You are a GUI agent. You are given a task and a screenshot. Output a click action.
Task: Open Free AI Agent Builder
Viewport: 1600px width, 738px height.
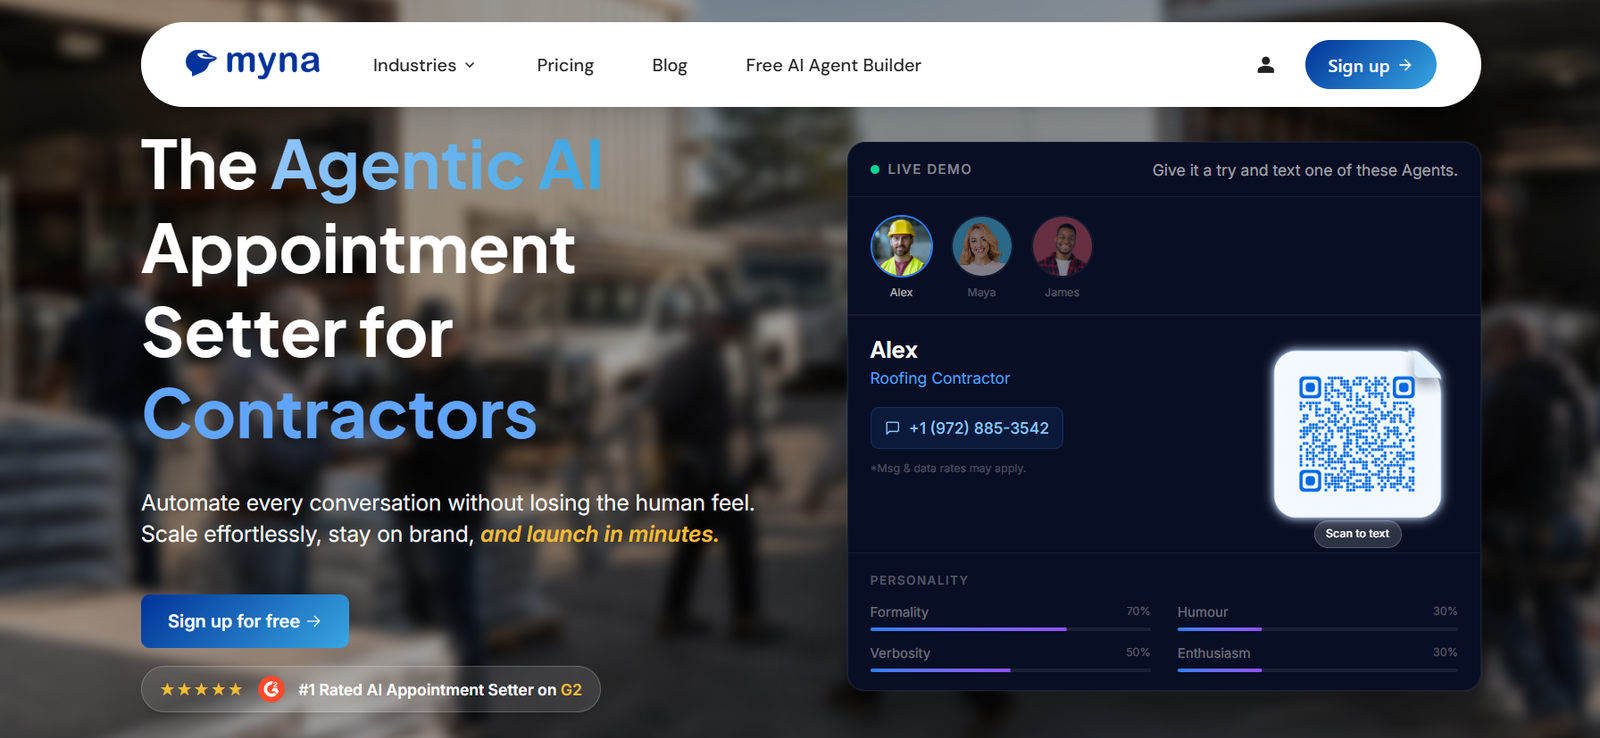[x=833, y=65]
